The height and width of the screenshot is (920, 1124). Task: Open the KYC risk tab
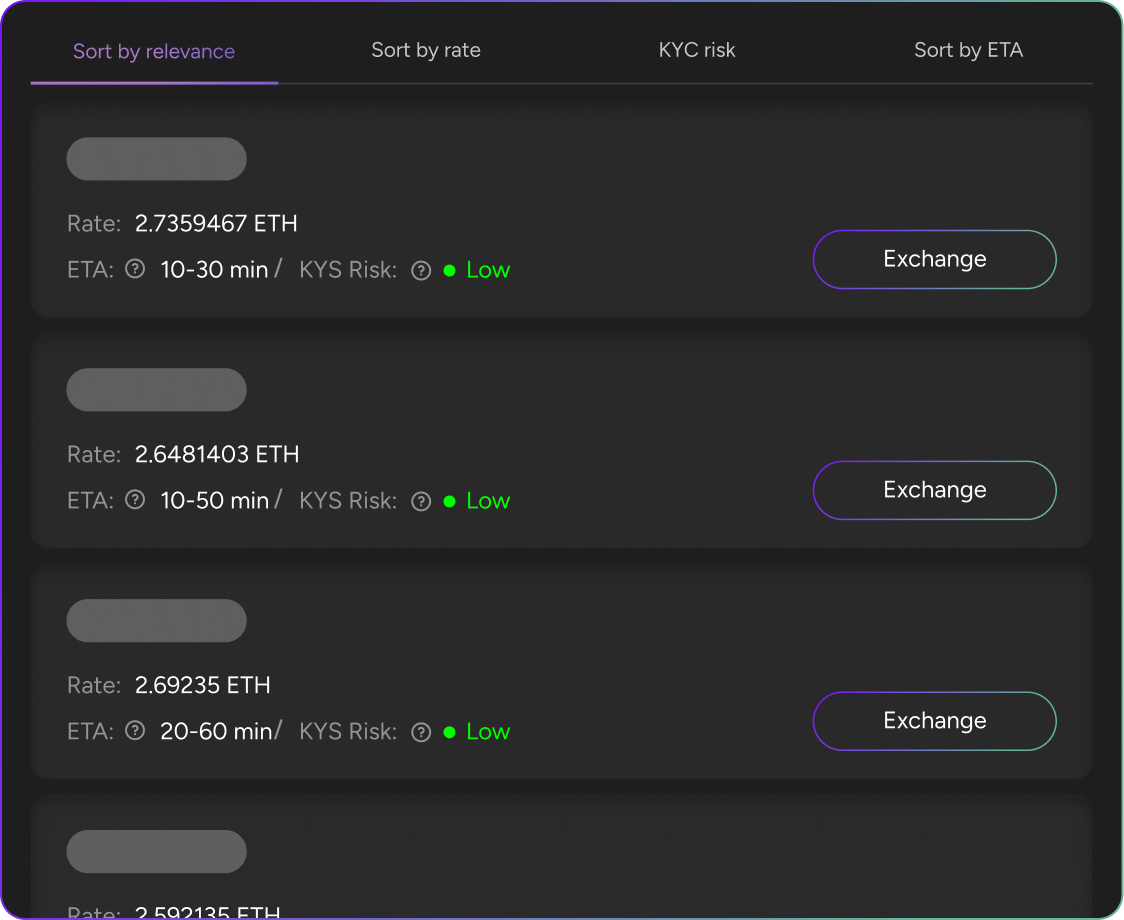click(697, 50)
